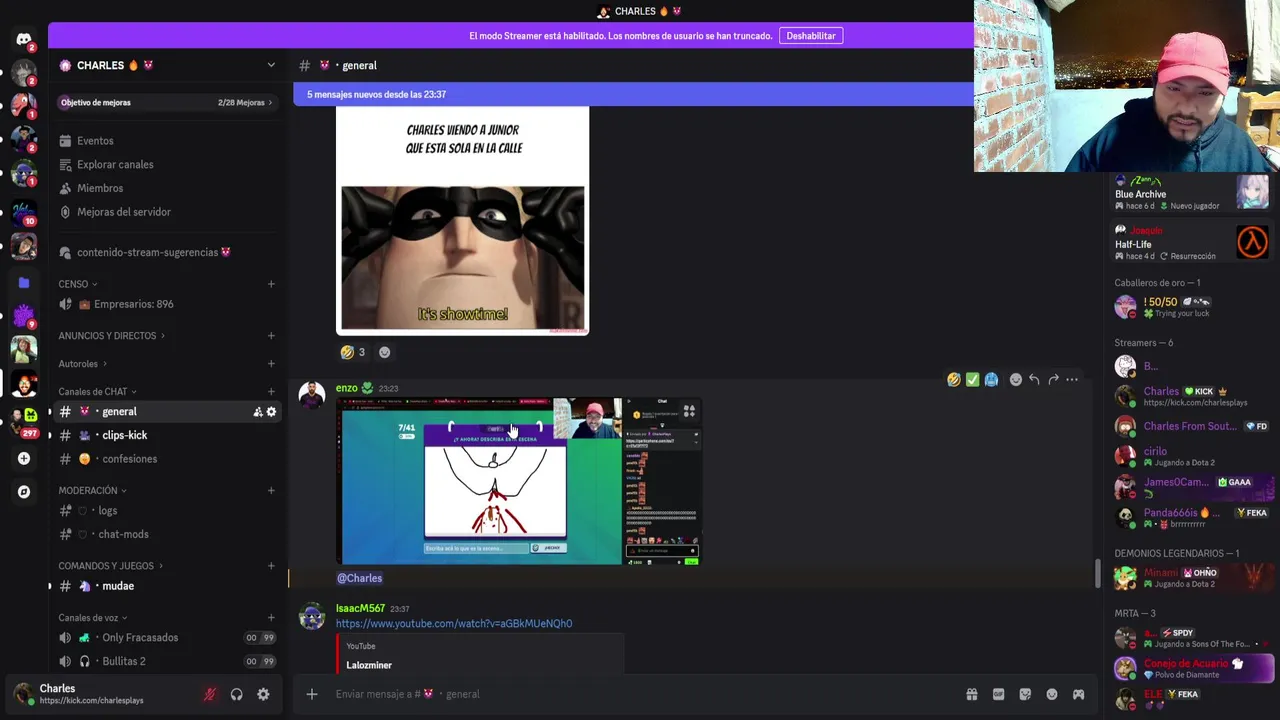Click add reaction icon under Charles meme
The height and width of the screenshot is (720, 1280).
click(384, 352)
